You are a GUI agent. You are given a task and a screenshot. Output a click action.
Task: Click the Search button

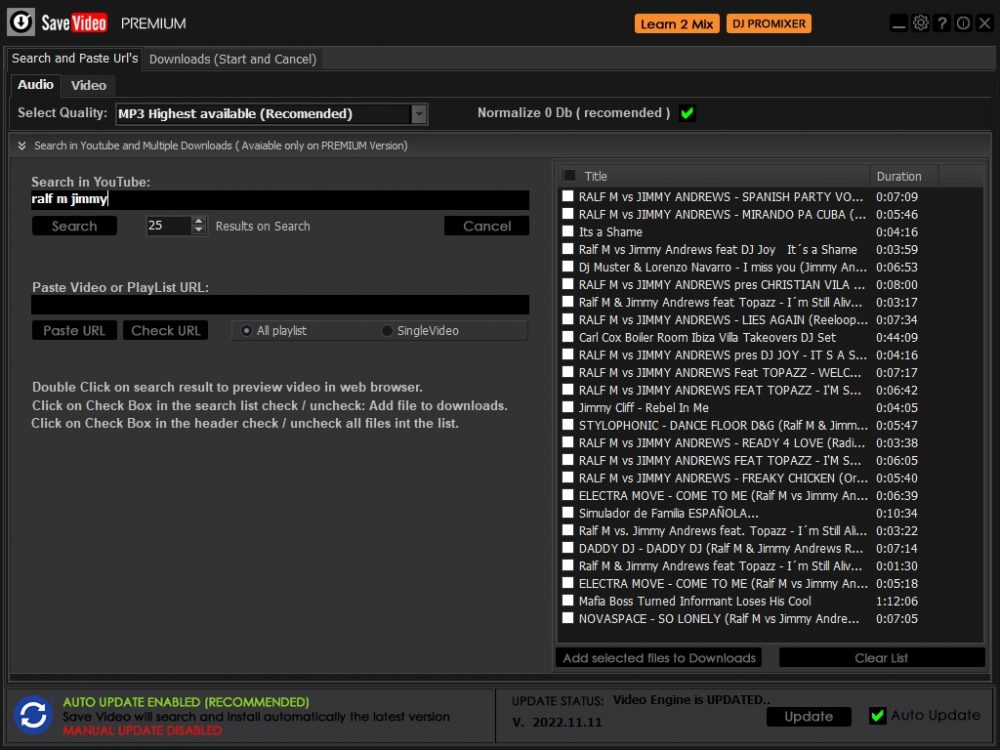[x=74, y=226]
